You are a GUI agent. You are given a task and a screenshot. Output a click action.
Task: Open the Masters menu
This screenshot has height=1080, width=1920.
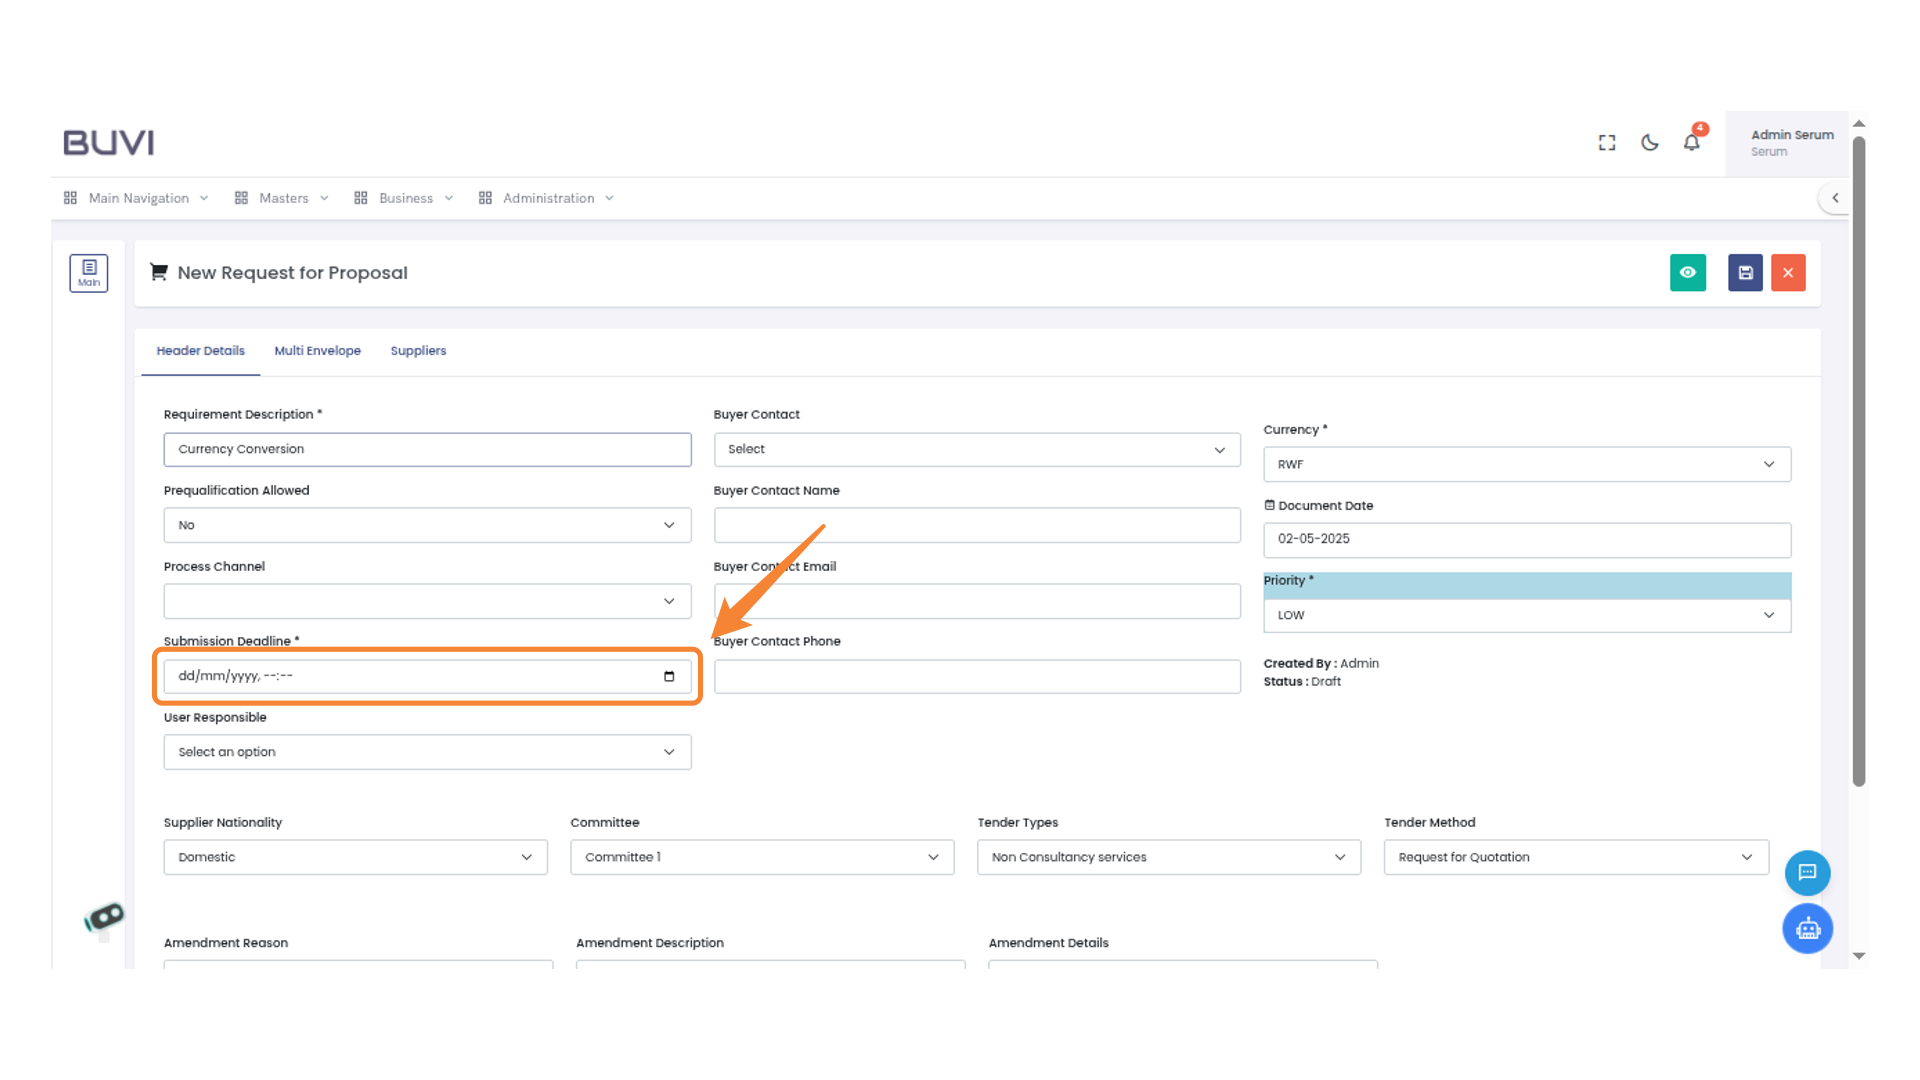coord(283,199)
